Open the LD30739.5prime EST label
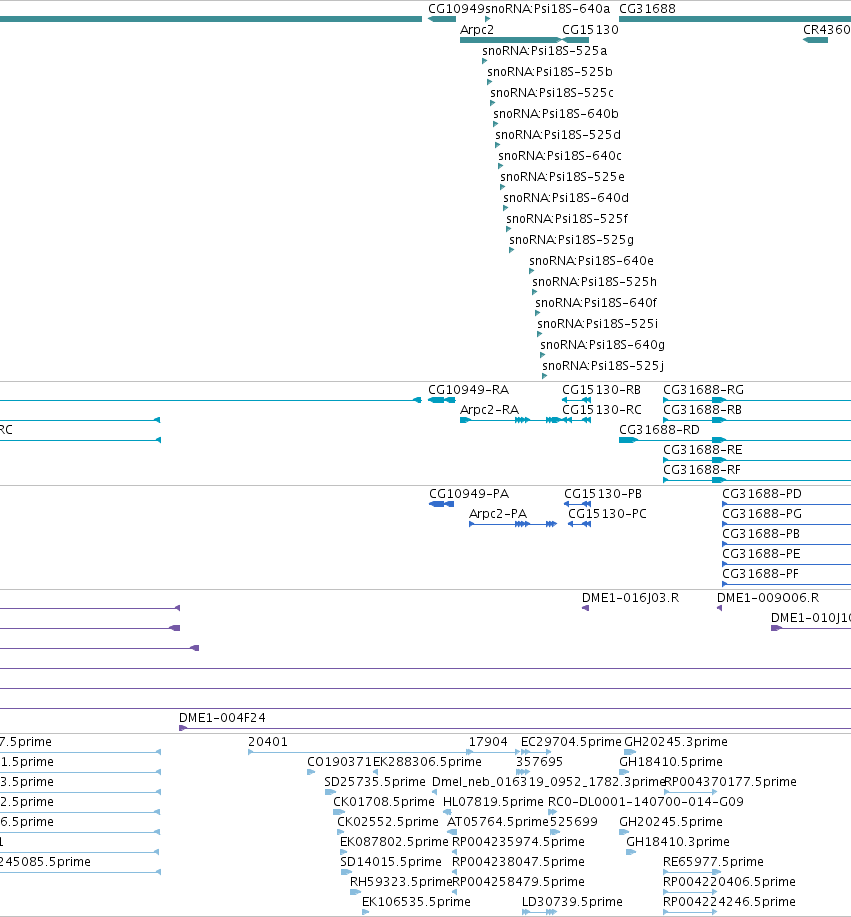This screenshot has height=917, width=851. coord(572,902)
